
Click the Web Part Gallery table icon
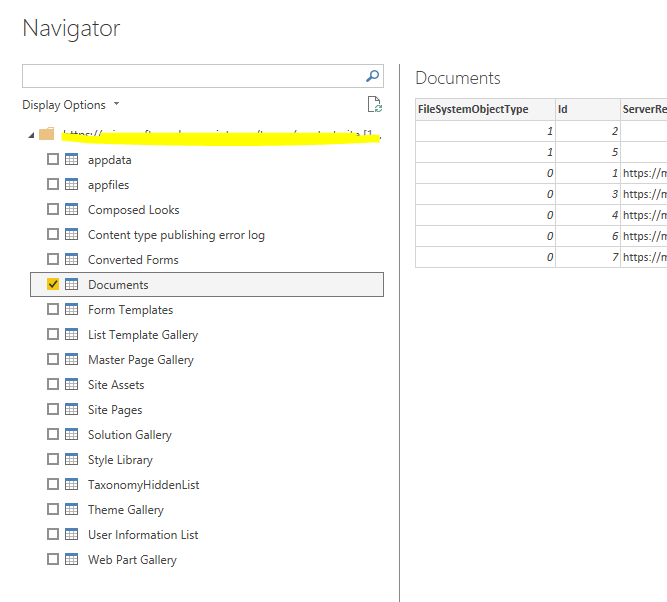(x=71, y=559)
